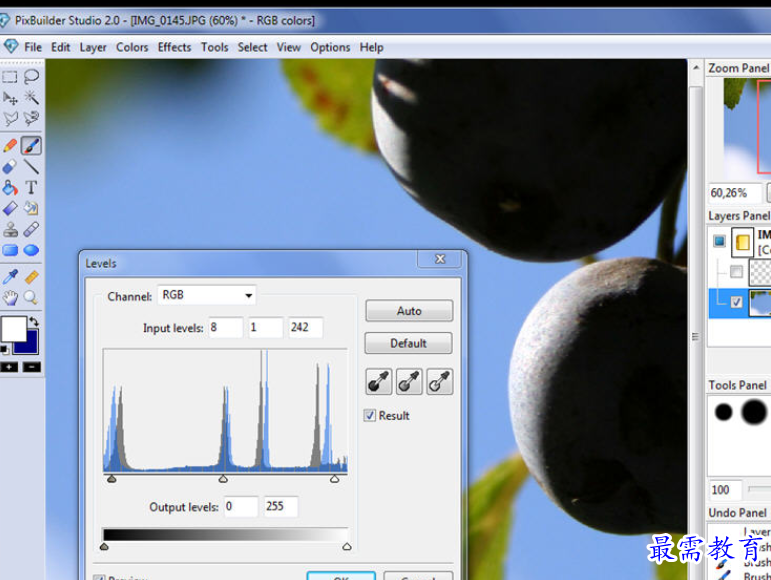The image size is (771, 580).
Task: Pick the gray point eyedropper in Levels
Action: point(409,382)
